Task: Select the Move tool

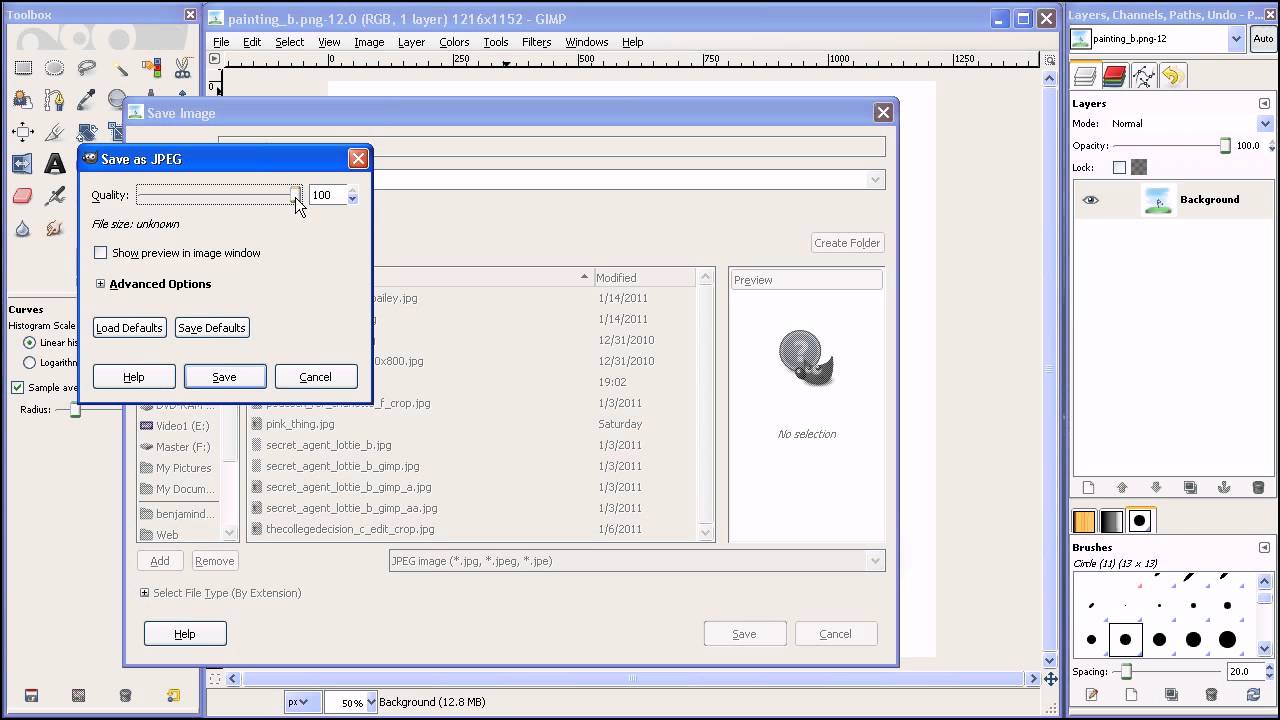Action: [23, 130]
